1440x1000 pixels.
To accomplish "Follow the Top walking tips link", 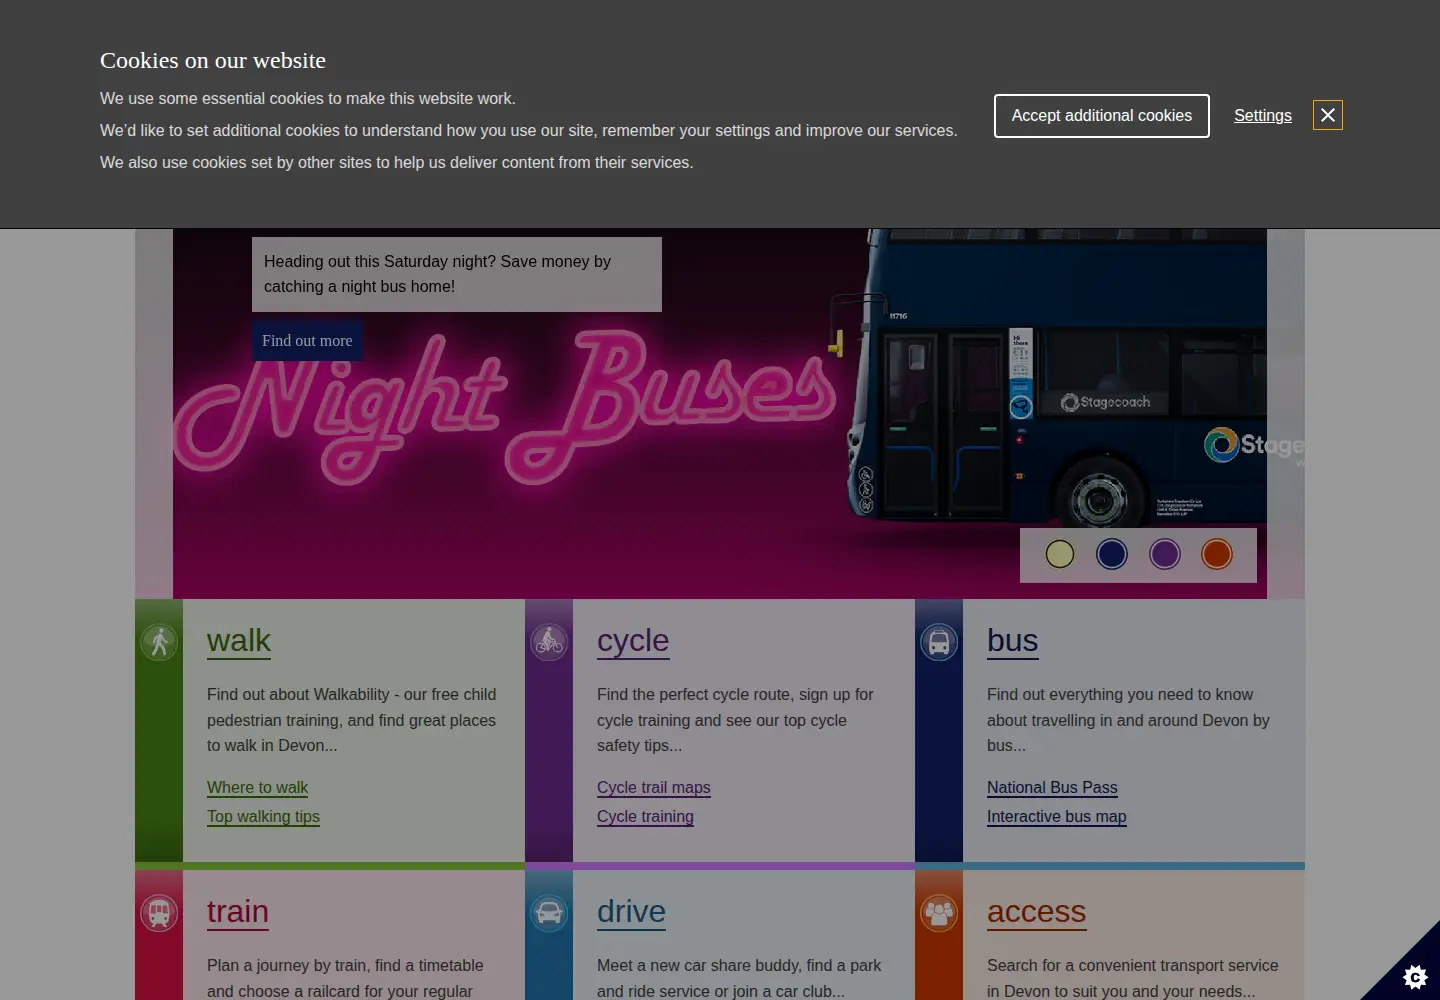I will pos(263,817).
